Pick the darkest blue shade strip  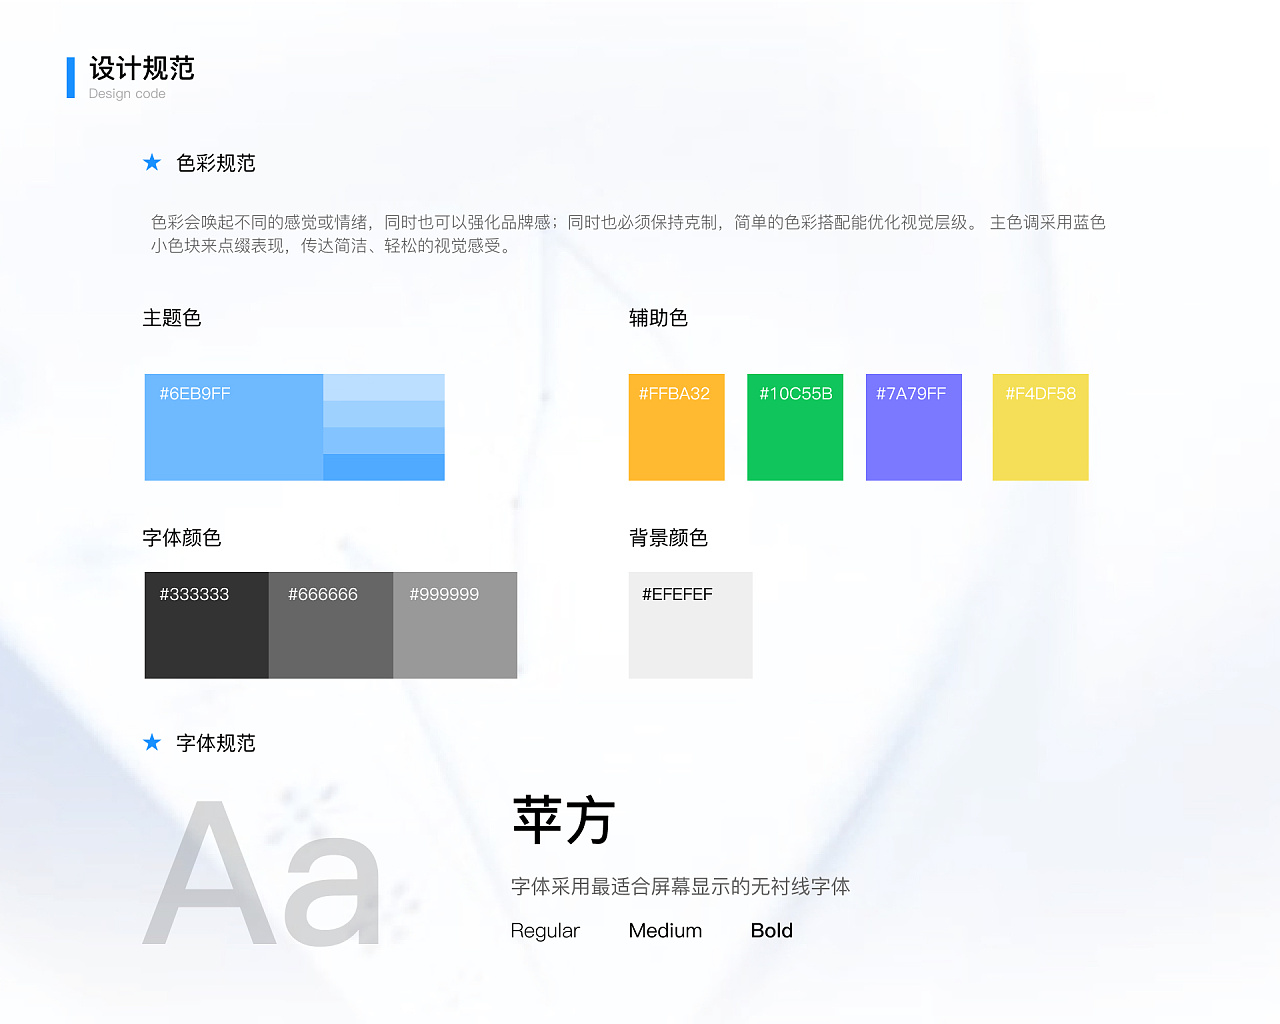[383, 467]
